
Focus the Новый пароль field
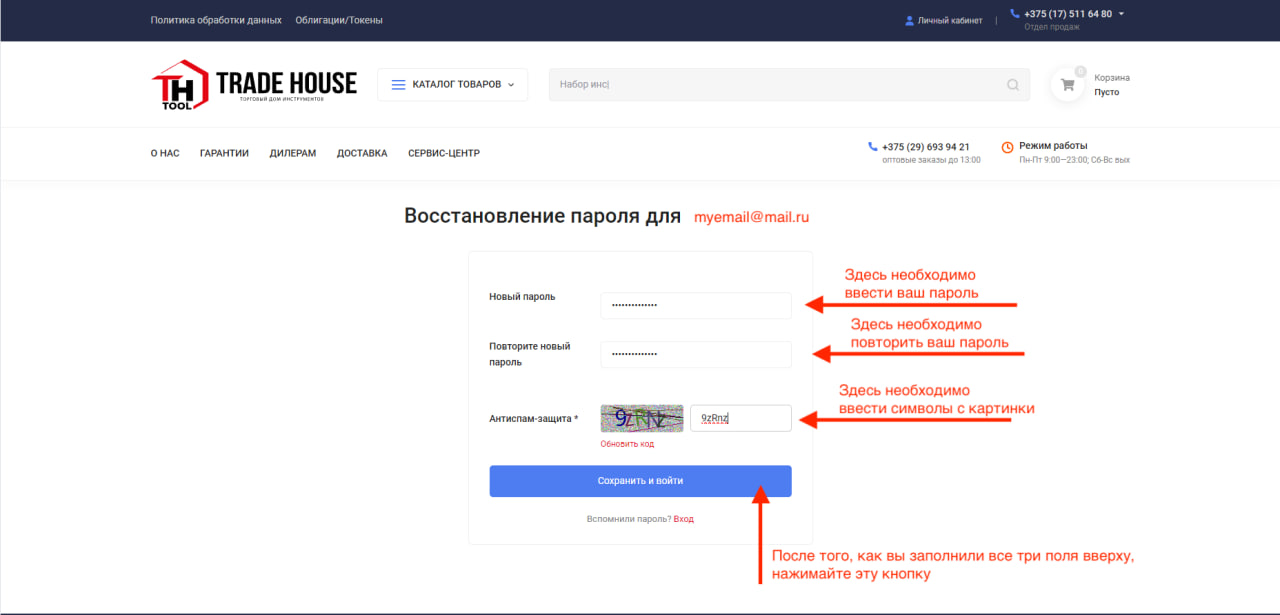pyautogui.click(x=695, y=305)
